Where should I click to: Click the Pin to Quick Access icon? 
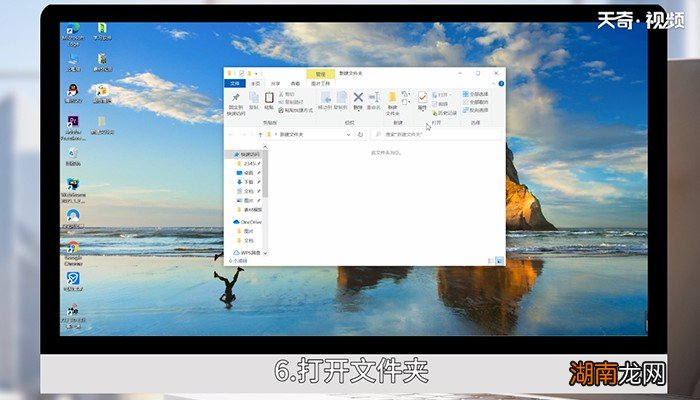point(235,99)
